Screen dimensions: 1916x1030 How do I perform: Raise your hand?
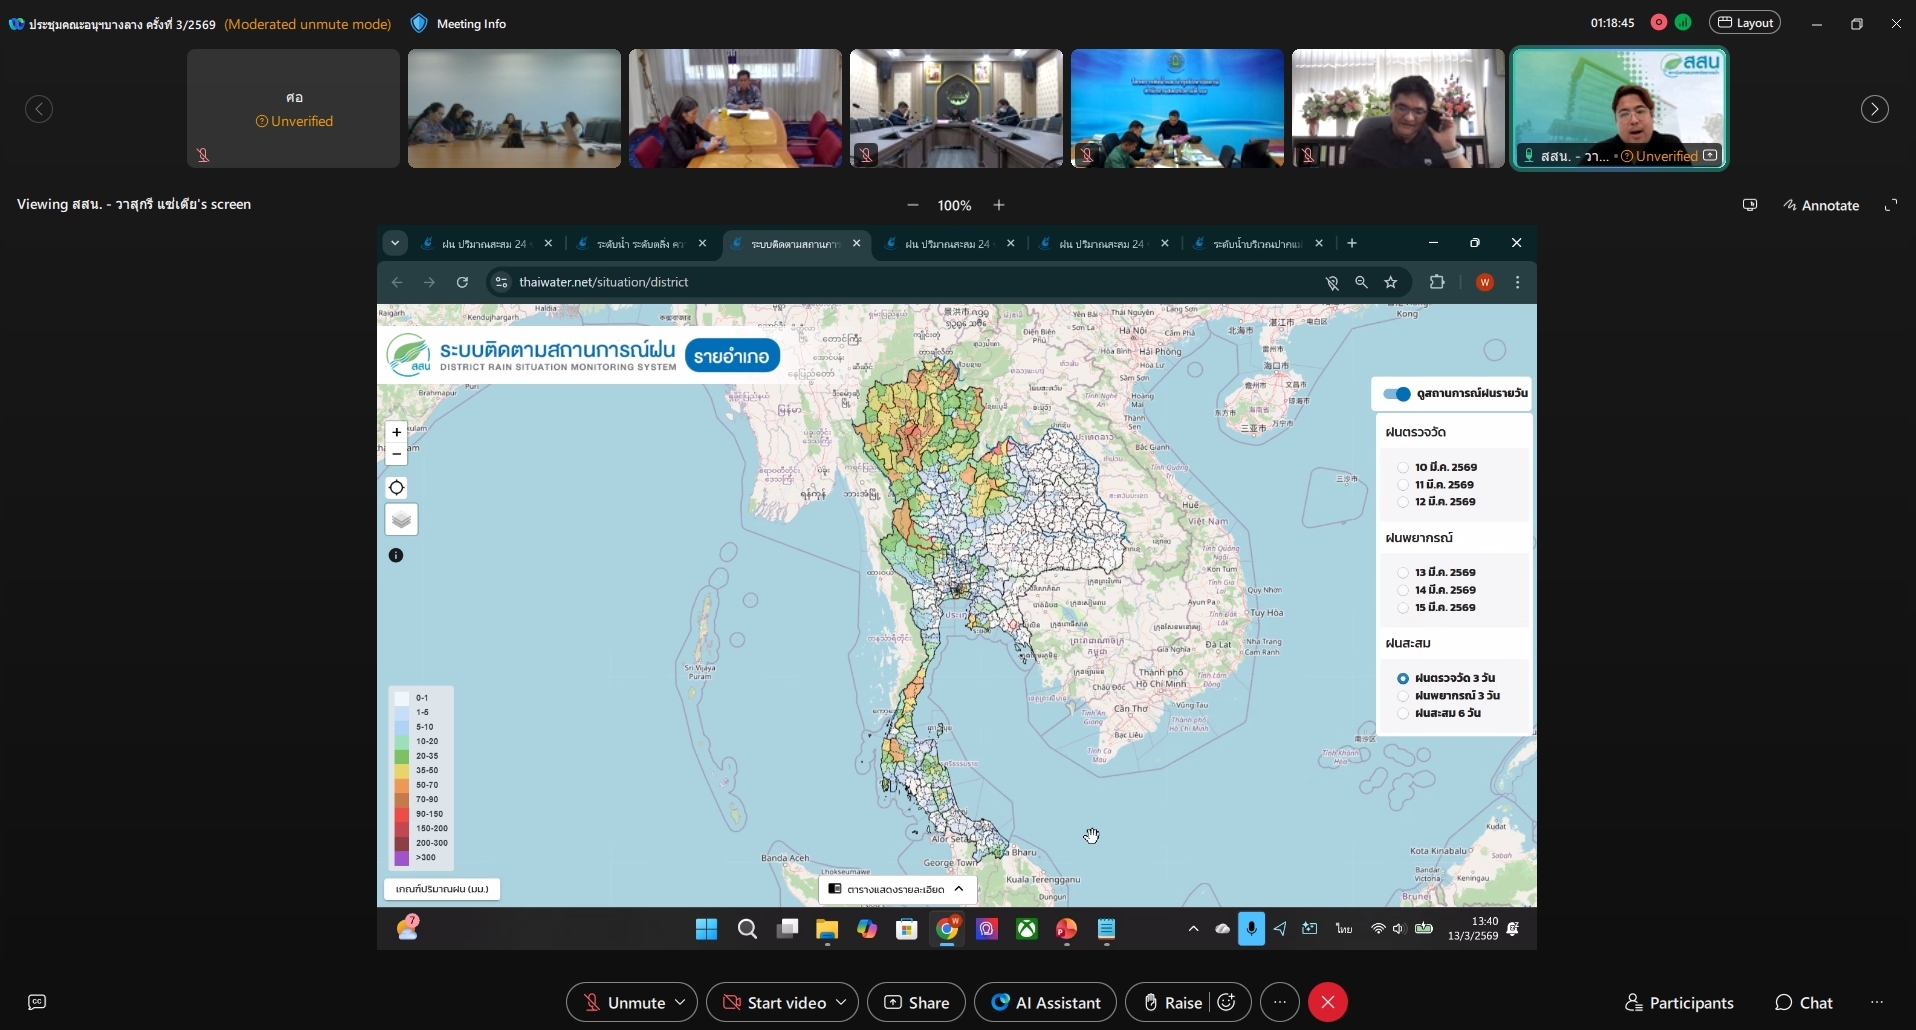tap(1172, 1002)
